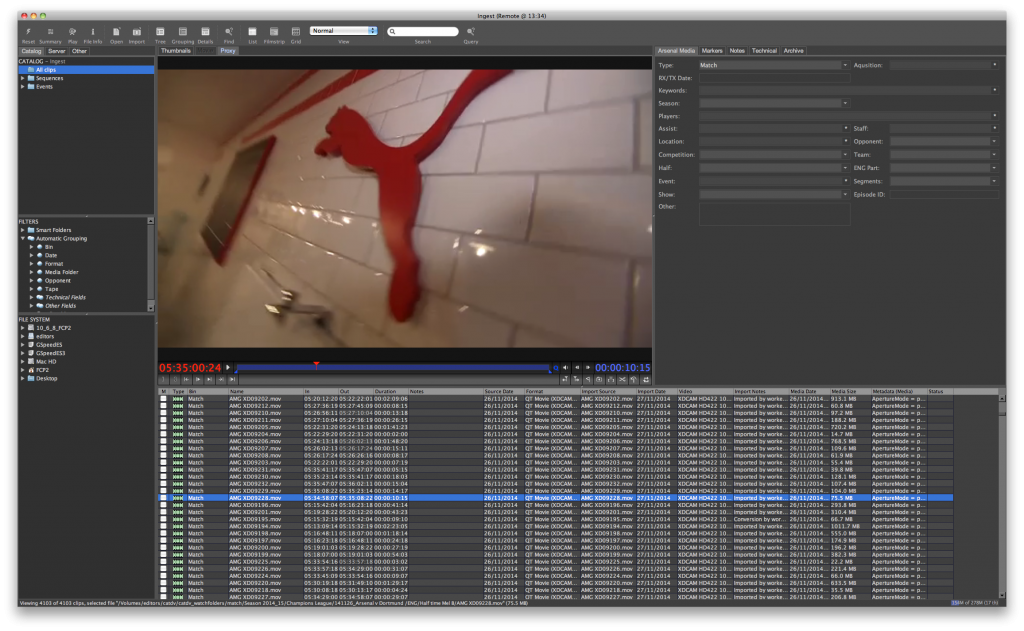The height and width of the screenshot is (631, 1024).
Task: Check the box for AMG XD09212.mov row
Action: tap(164, 406)
